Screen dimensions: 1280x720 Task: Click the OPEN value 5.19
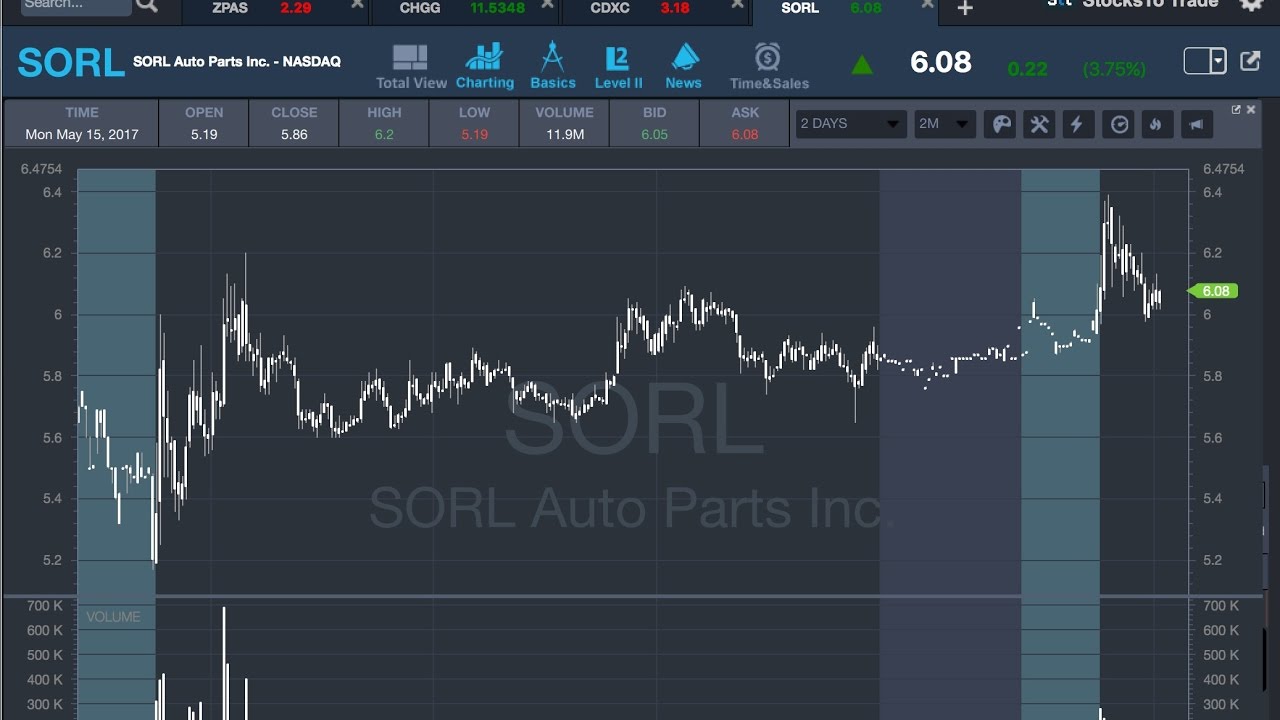point(204,134)
